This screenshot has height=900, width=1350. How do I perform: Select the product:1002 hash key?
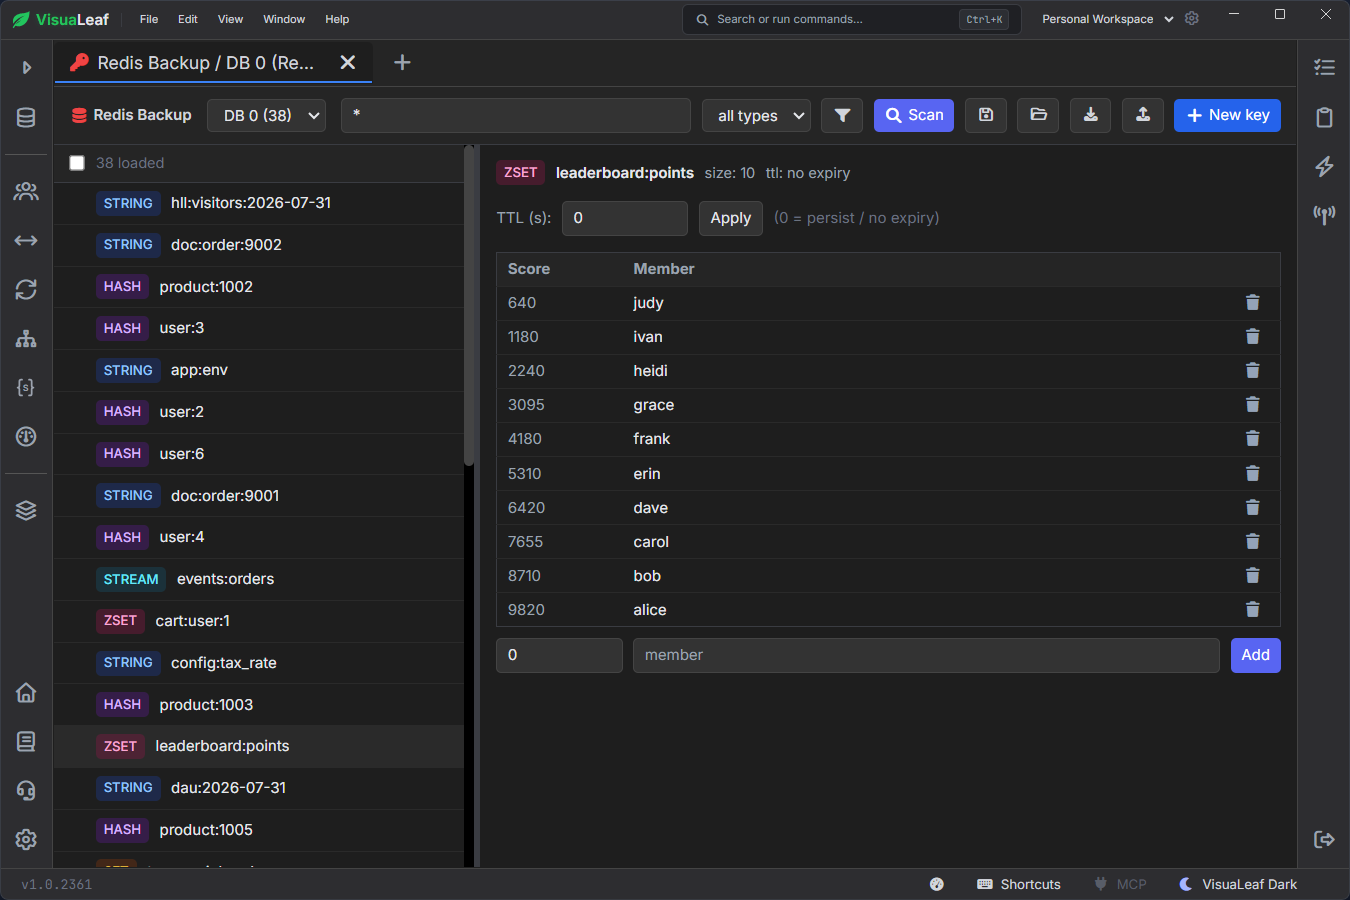click(x=258, y=287)
